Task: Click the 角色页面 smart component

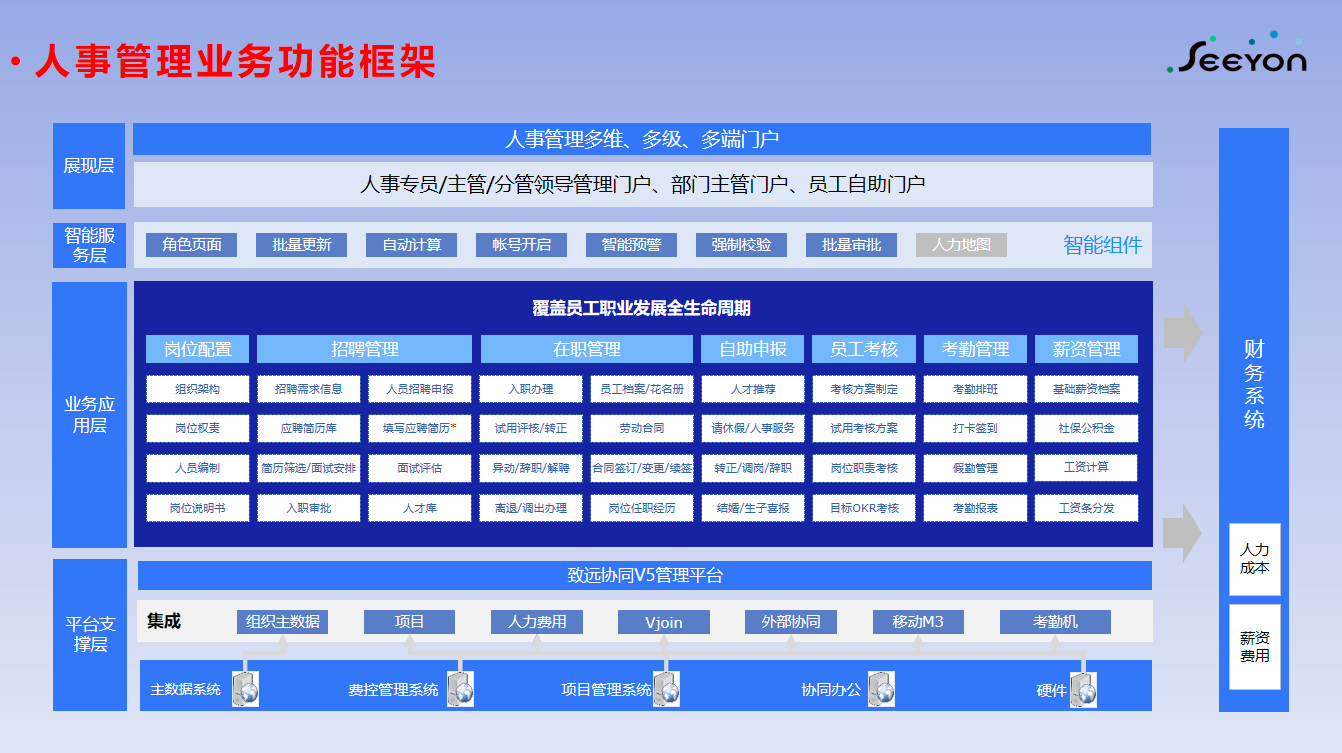Action: click(191, 245)
